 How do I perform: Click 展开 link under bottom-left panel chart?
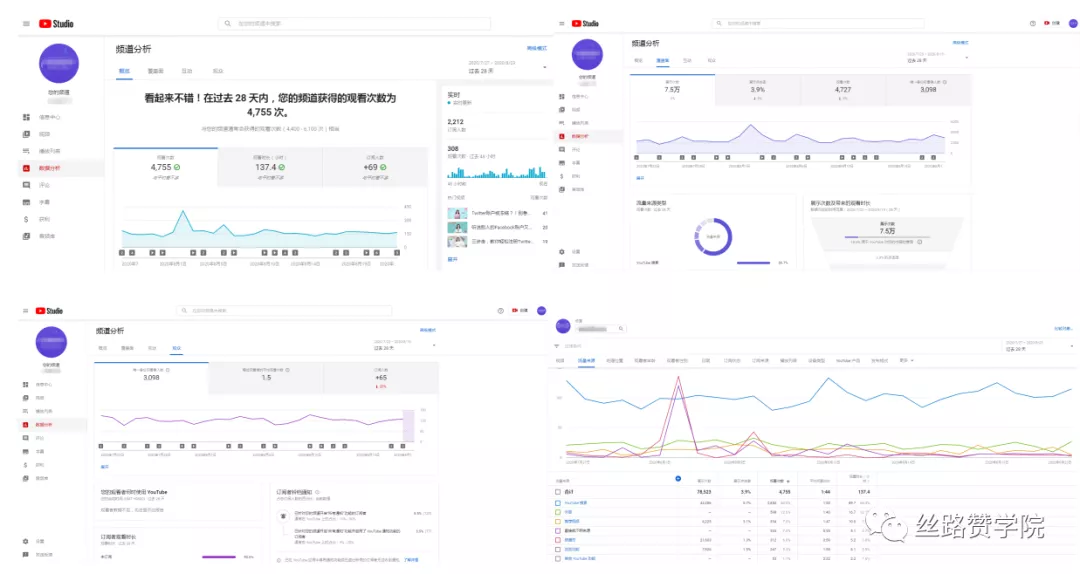pyautogui.click(x=104, y=466)
